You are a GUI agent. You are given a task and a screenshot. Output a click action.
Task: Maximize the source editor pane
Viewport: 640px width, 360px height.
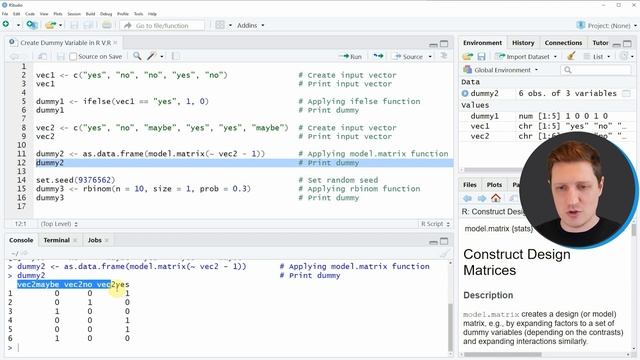point(444,44)
